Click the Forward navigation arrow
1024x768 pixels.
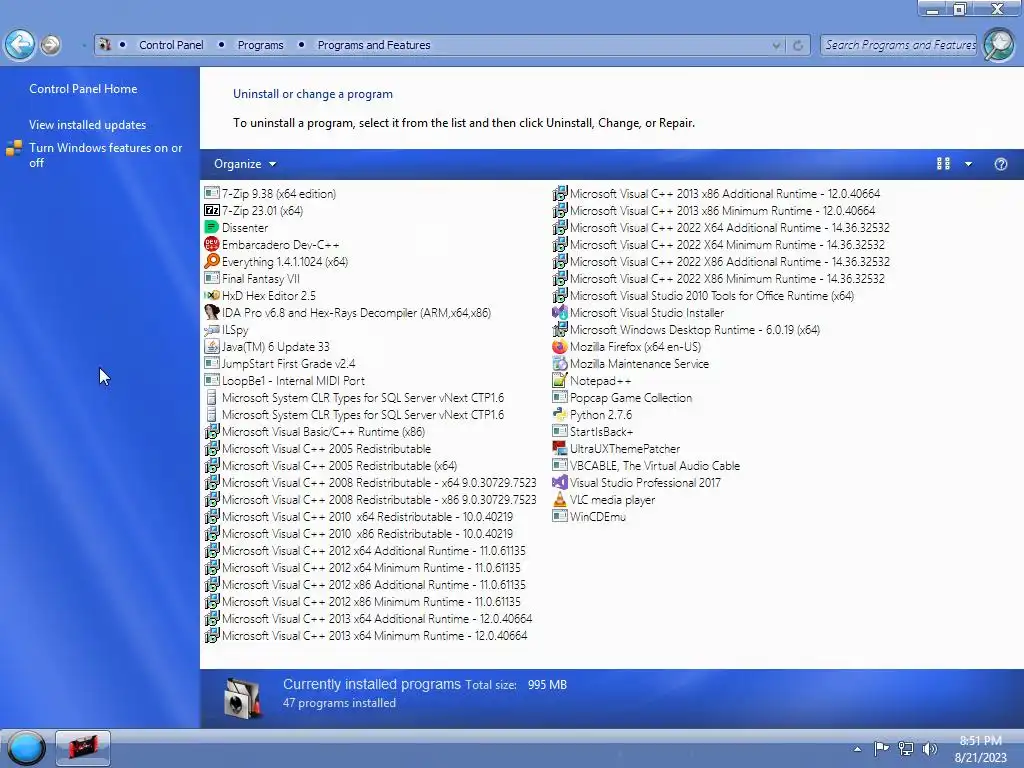(50, 45)
